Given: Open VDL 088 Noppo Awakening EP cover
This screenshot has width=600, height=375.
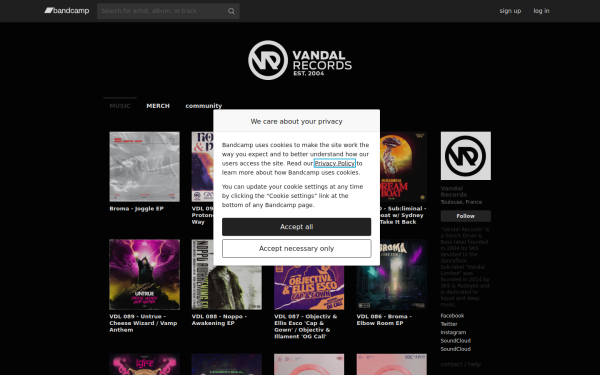Looking at the screenshot, I should click(227, 288).
